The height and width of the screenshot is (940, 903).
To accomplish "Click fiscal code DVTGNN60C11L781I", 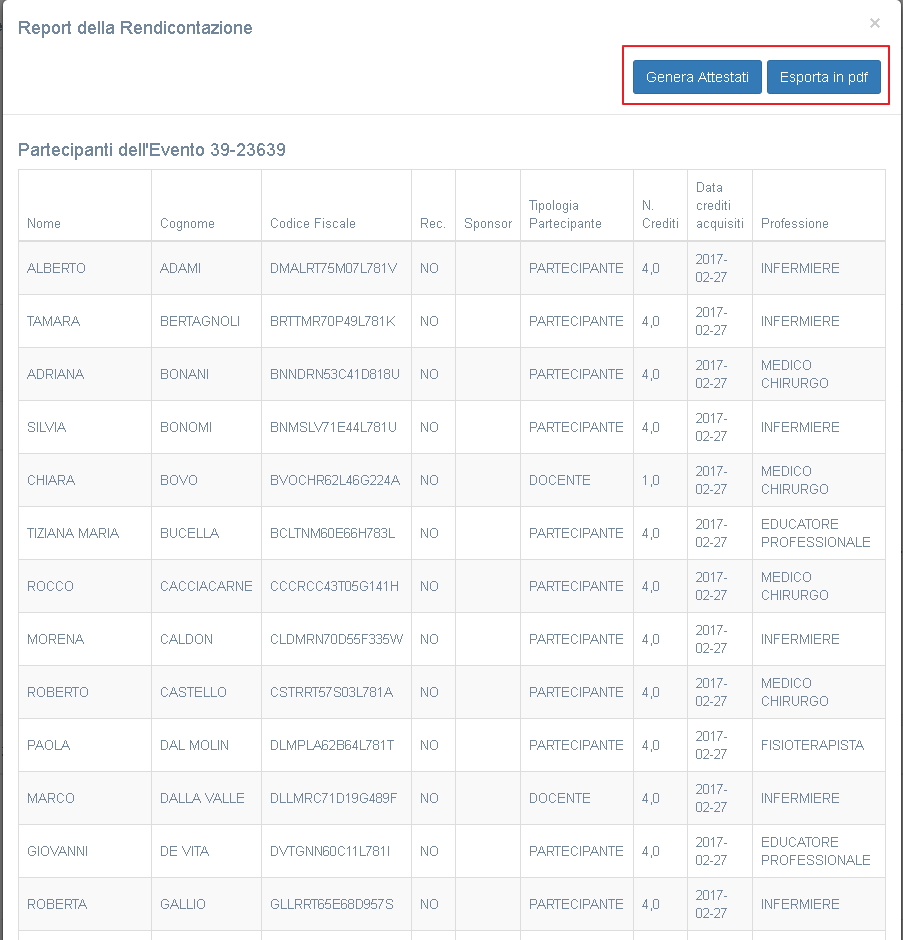I will coord(330,851).
